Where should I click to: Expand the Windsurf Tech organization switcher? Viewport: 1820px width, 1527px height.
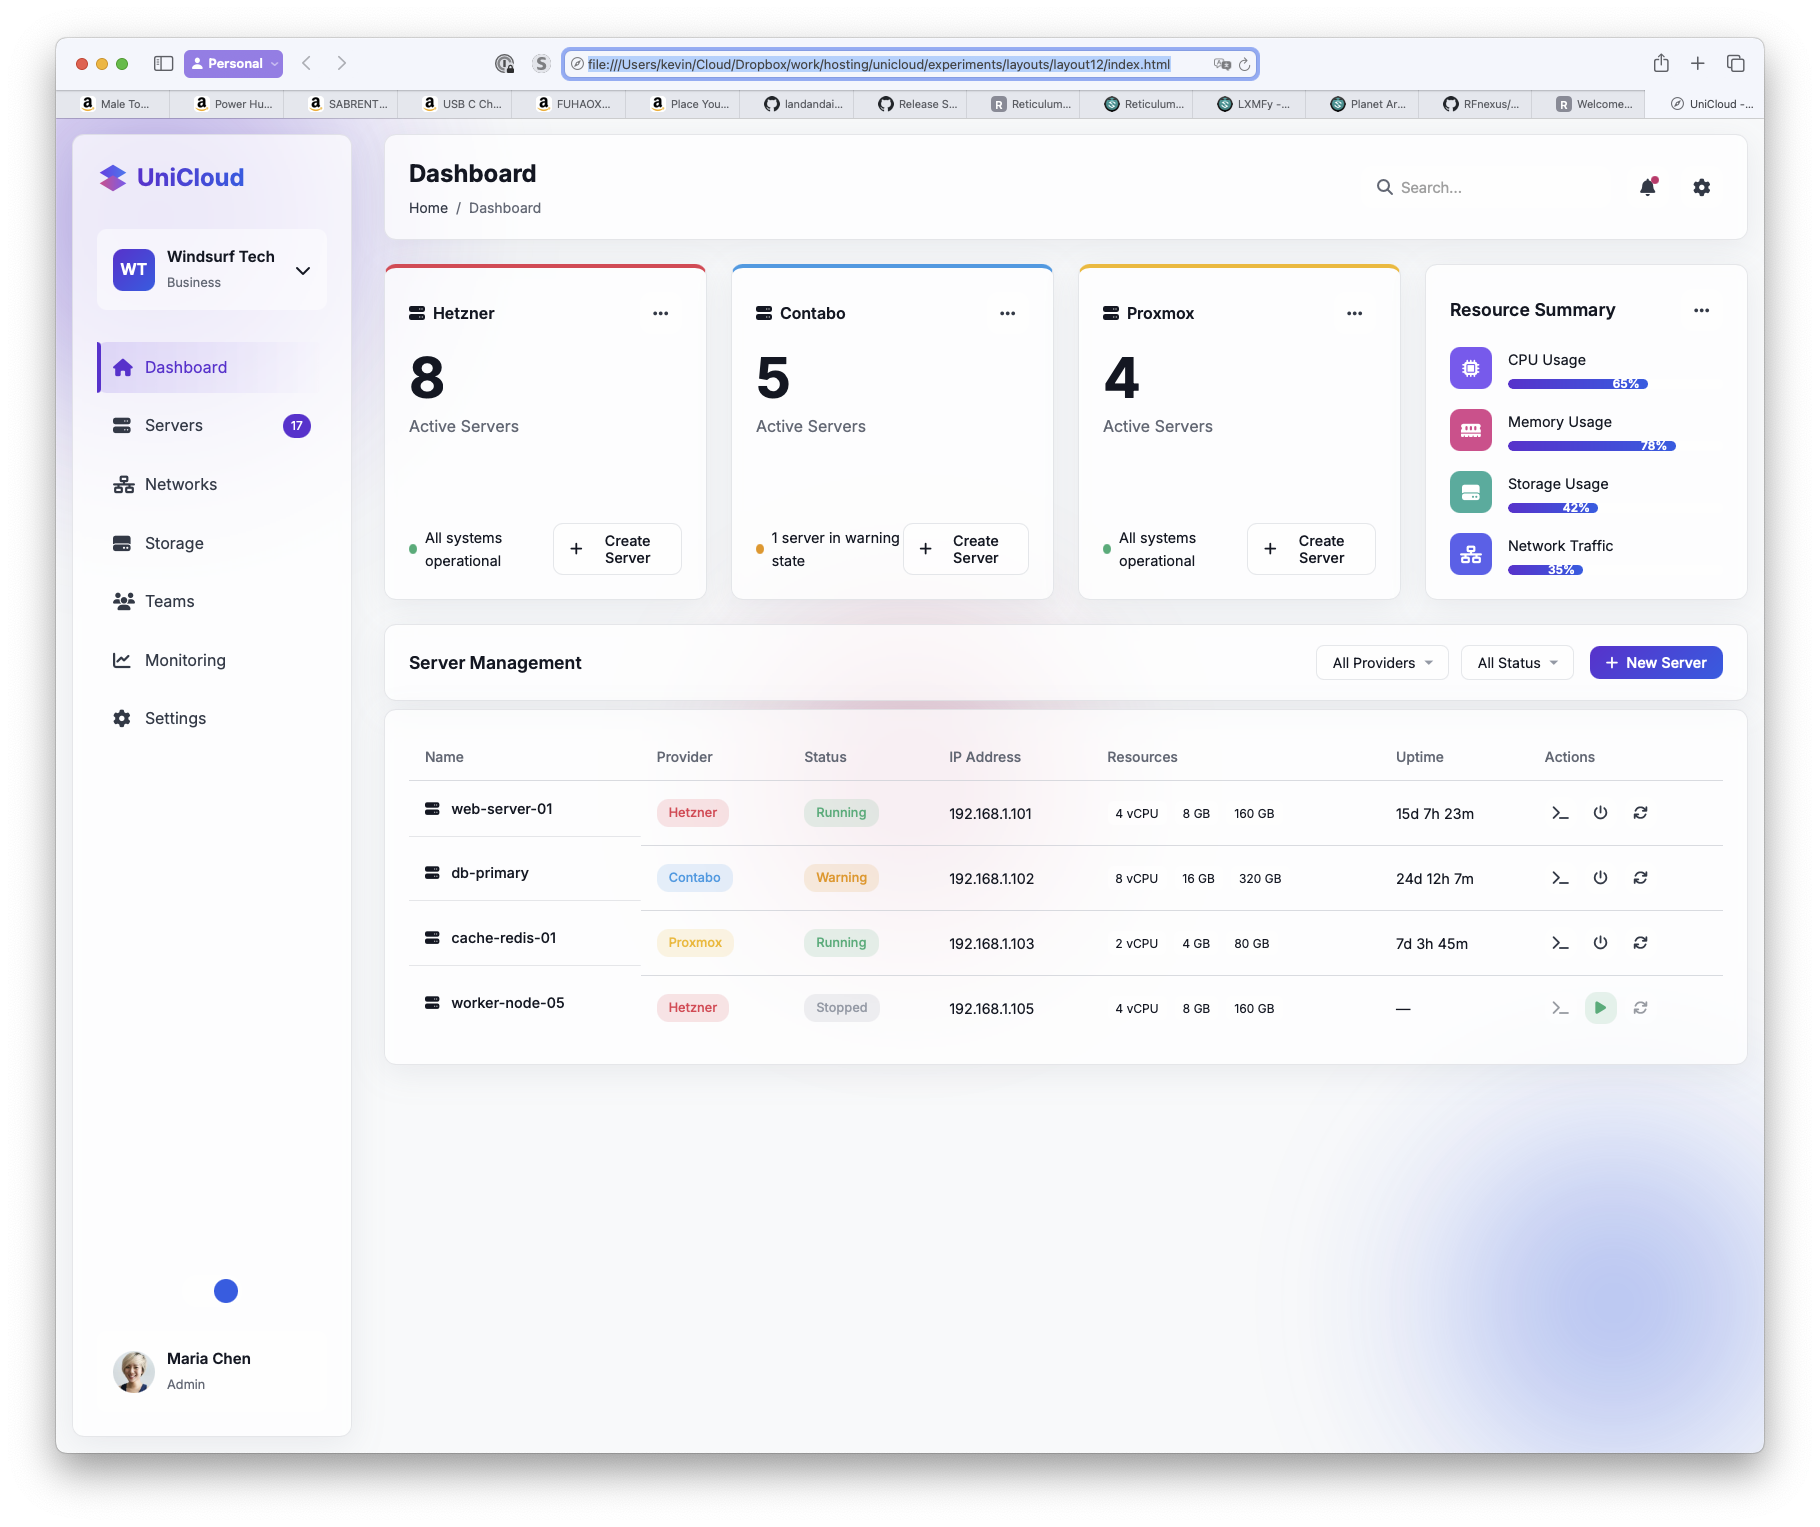pyautogui.click(x=303, y=270)
